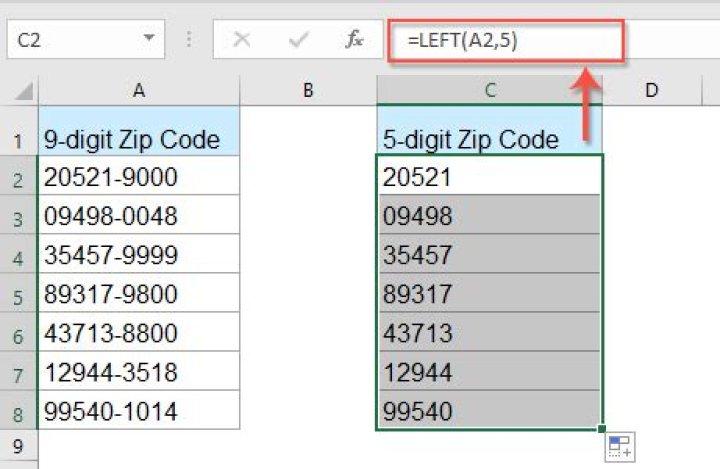Viewport: 720px width, 469px height.
Task: Select row 9 header
Action: point(18,443)
